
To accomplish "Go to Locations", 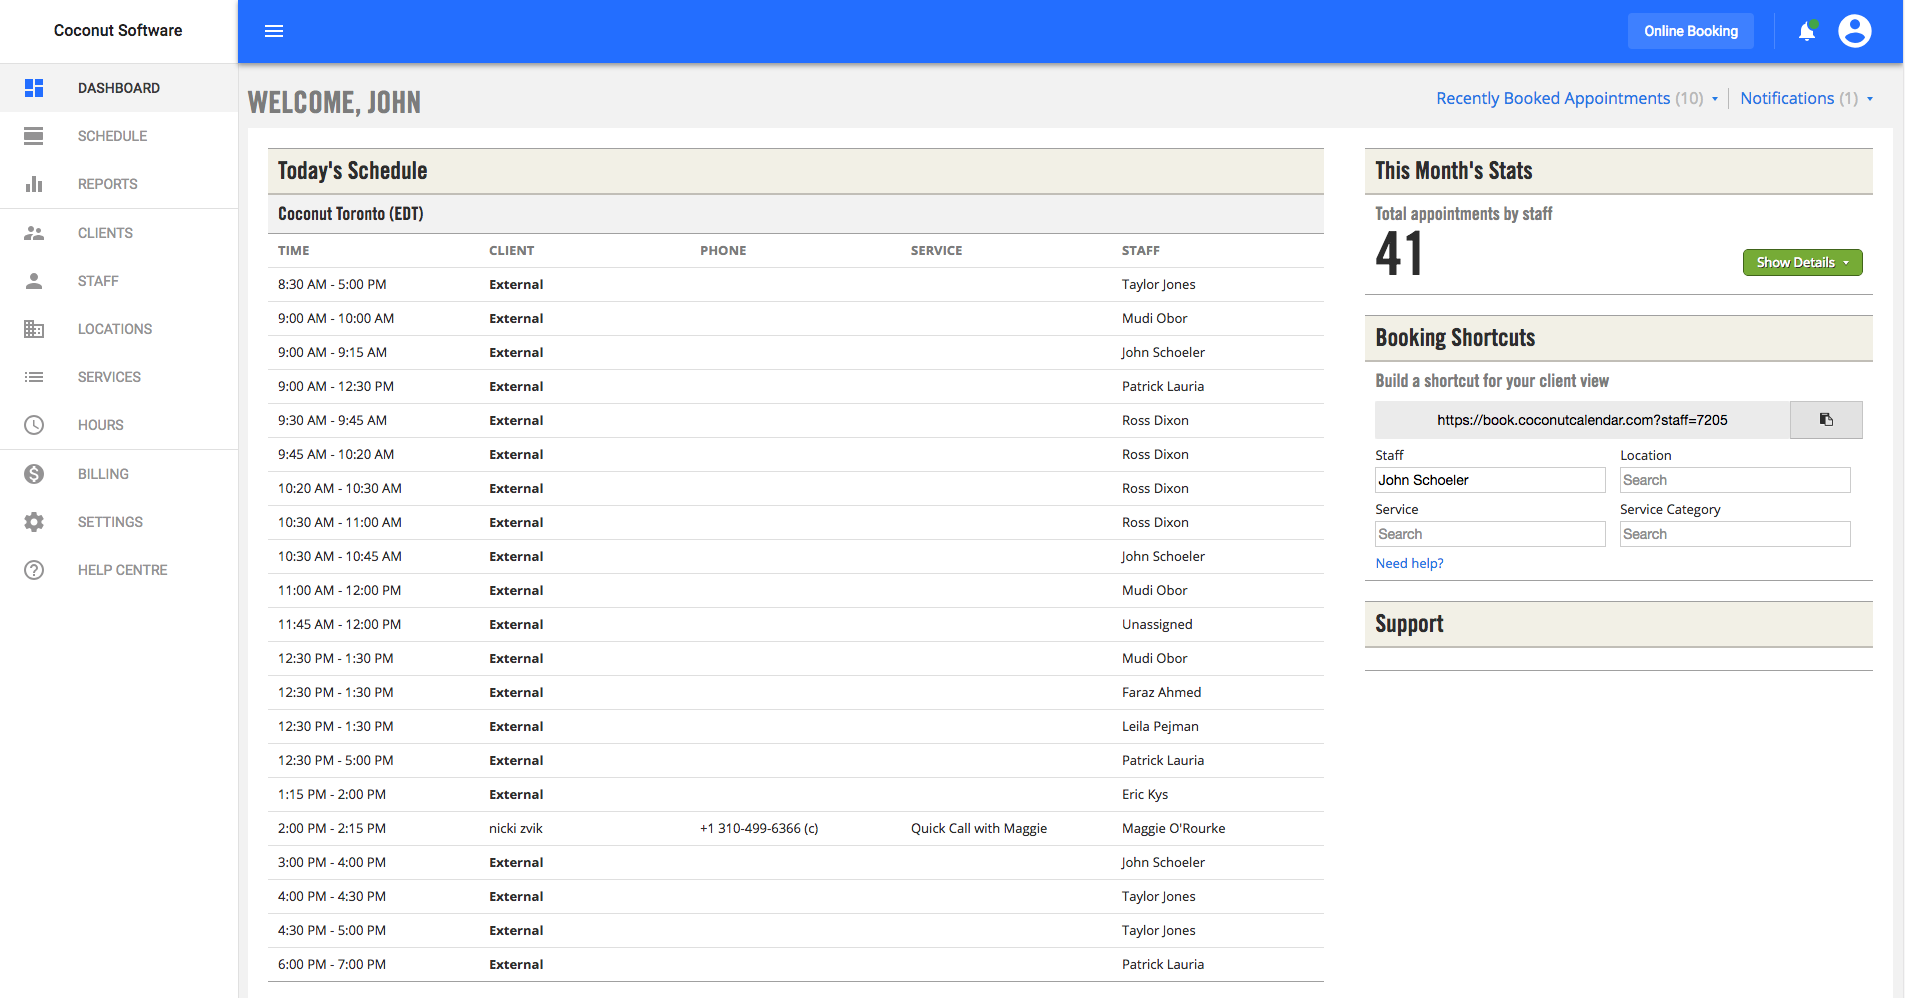I will coord(119,329).
